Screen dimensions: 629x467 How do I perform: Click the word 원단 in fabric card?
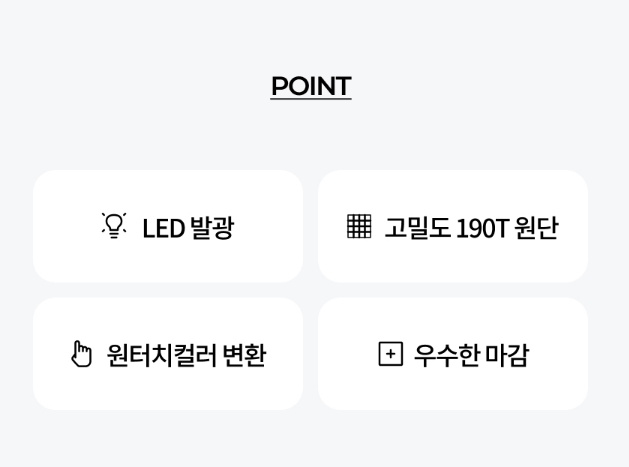pos(537,228)
